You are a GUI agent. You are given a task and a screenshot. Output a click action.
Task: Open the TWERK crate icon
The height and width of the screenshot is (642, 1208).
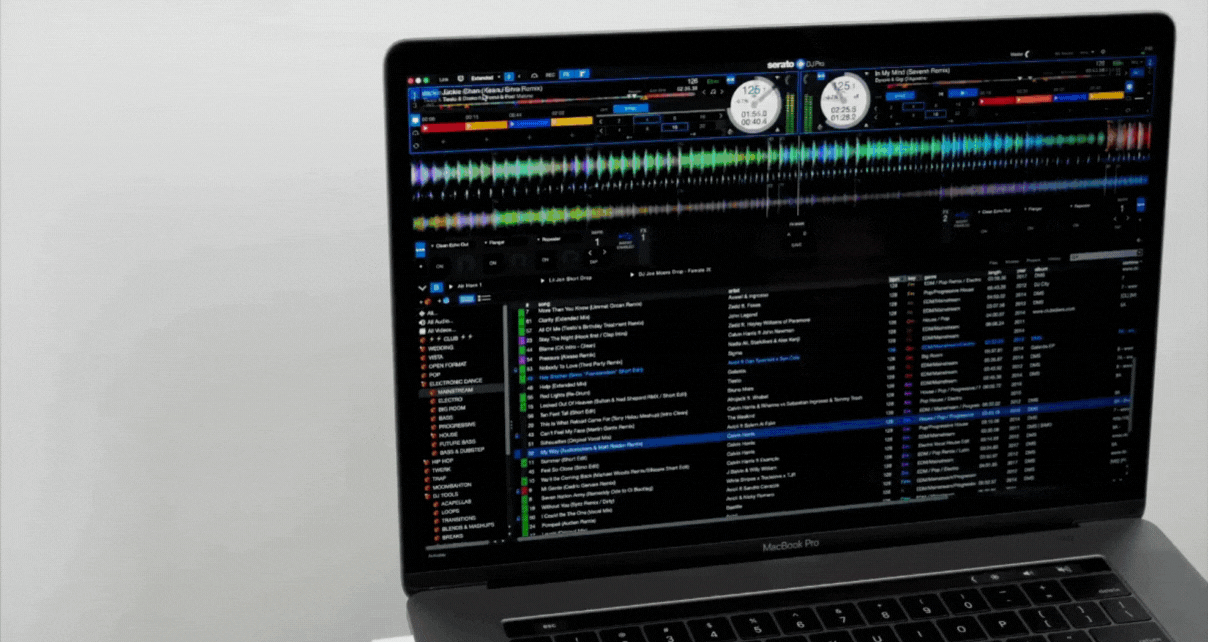pos(425,470)
